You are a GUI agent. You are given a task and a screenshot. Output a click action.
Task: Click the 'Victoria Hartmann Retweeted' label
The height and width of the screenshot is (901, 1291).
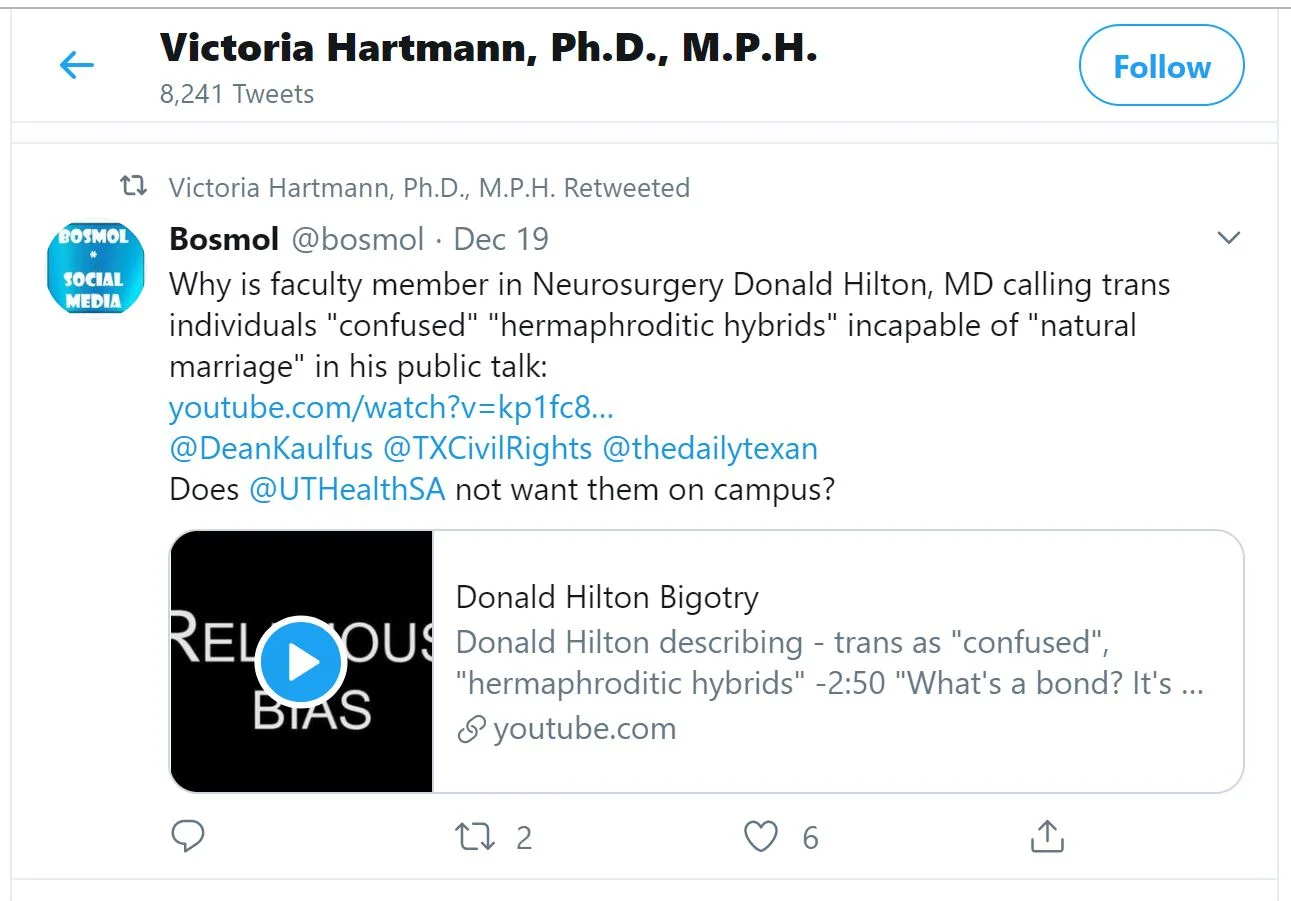point(429,187)
